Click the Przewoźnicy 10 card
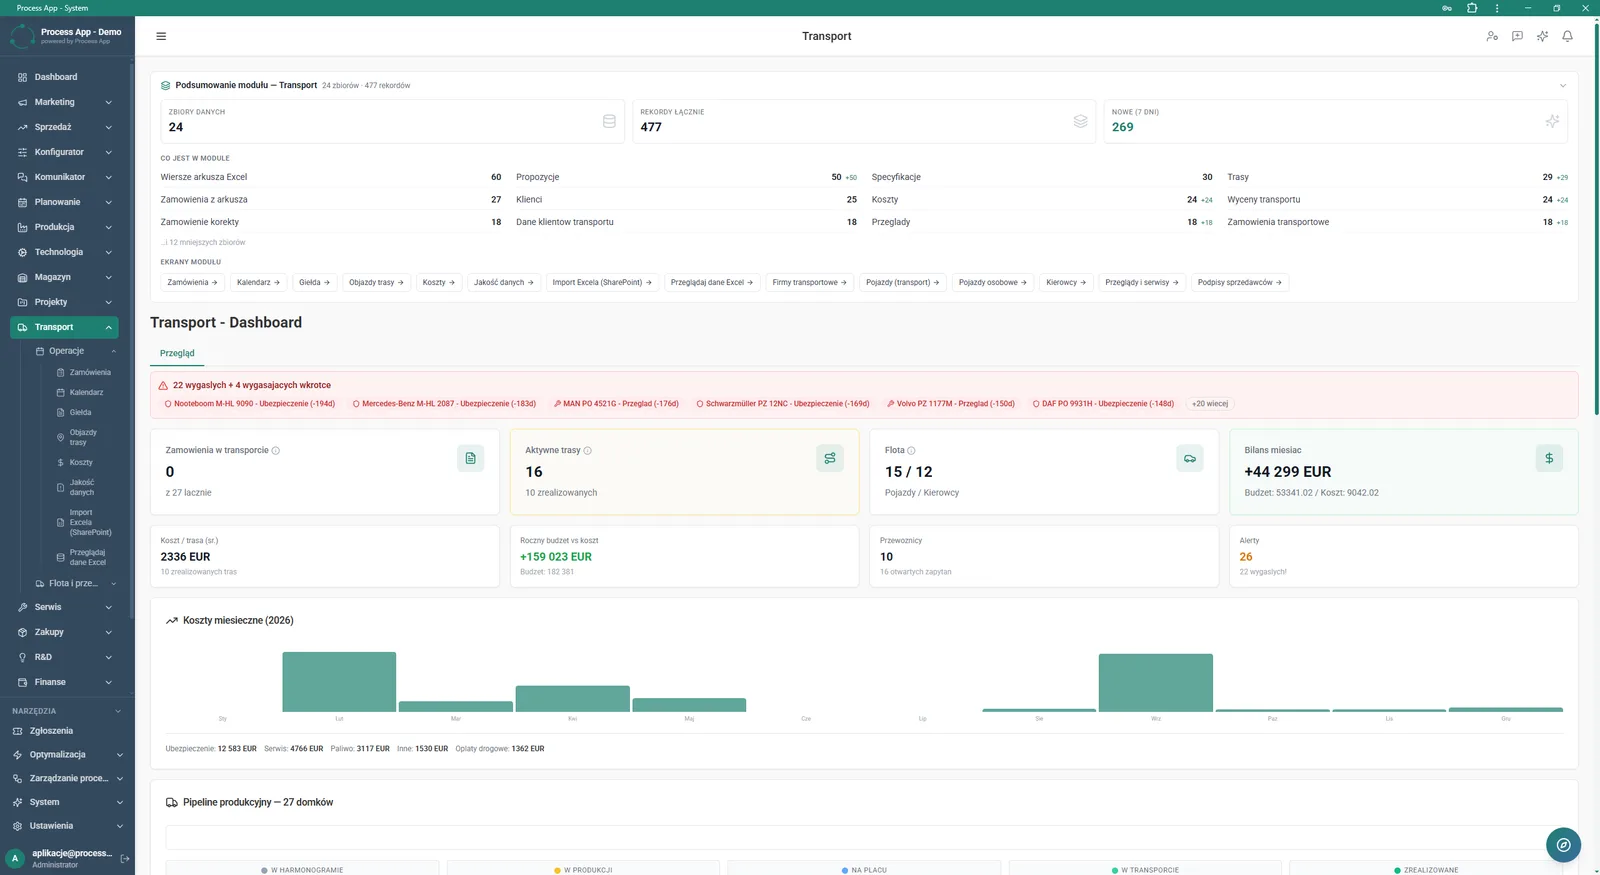The height and width of the screenshot is (875, 1600). [x=1044, y=556]
